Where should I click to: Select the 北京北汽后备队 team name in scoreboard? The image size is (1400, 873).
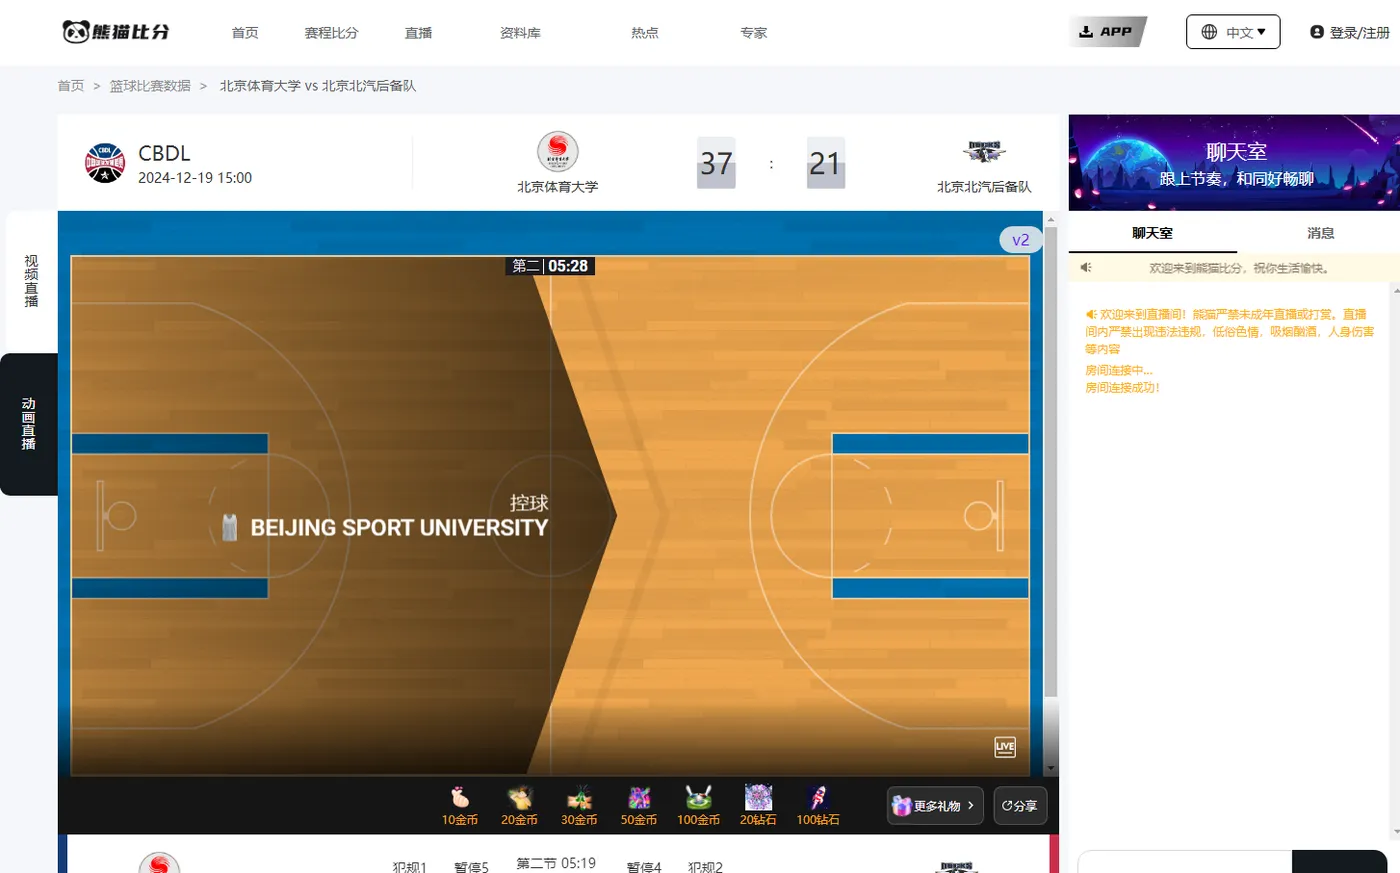pyautogui.click(x=984, y=187)
